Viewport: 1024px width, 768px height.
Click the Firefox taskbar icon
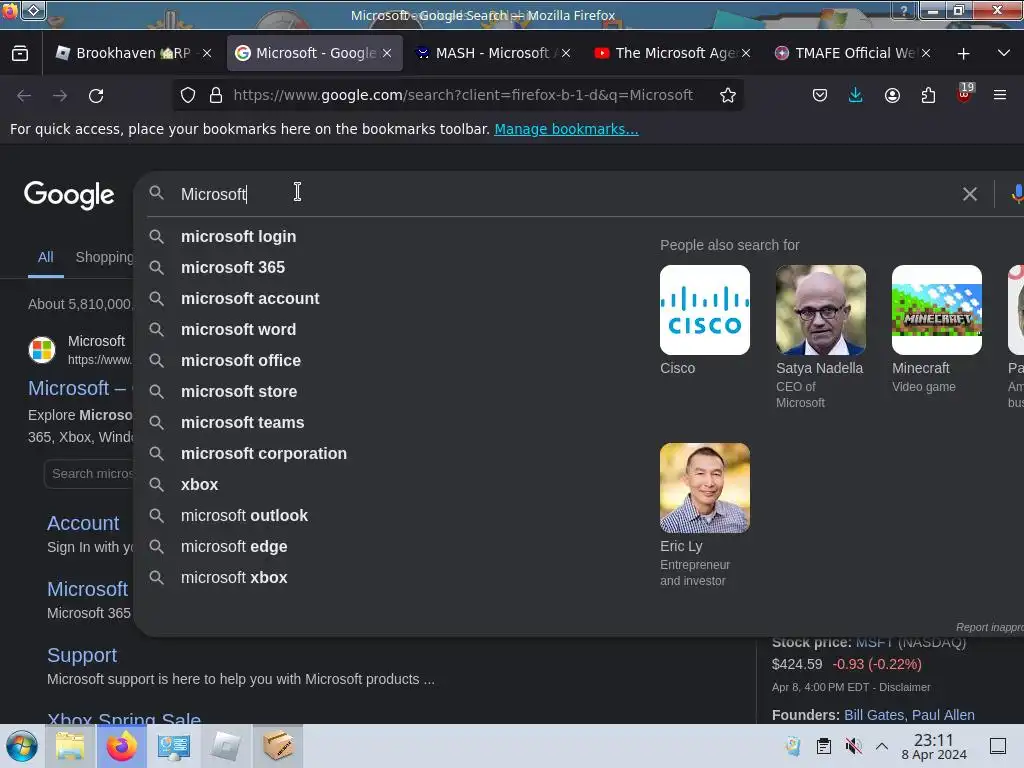[x=122, y=746]
